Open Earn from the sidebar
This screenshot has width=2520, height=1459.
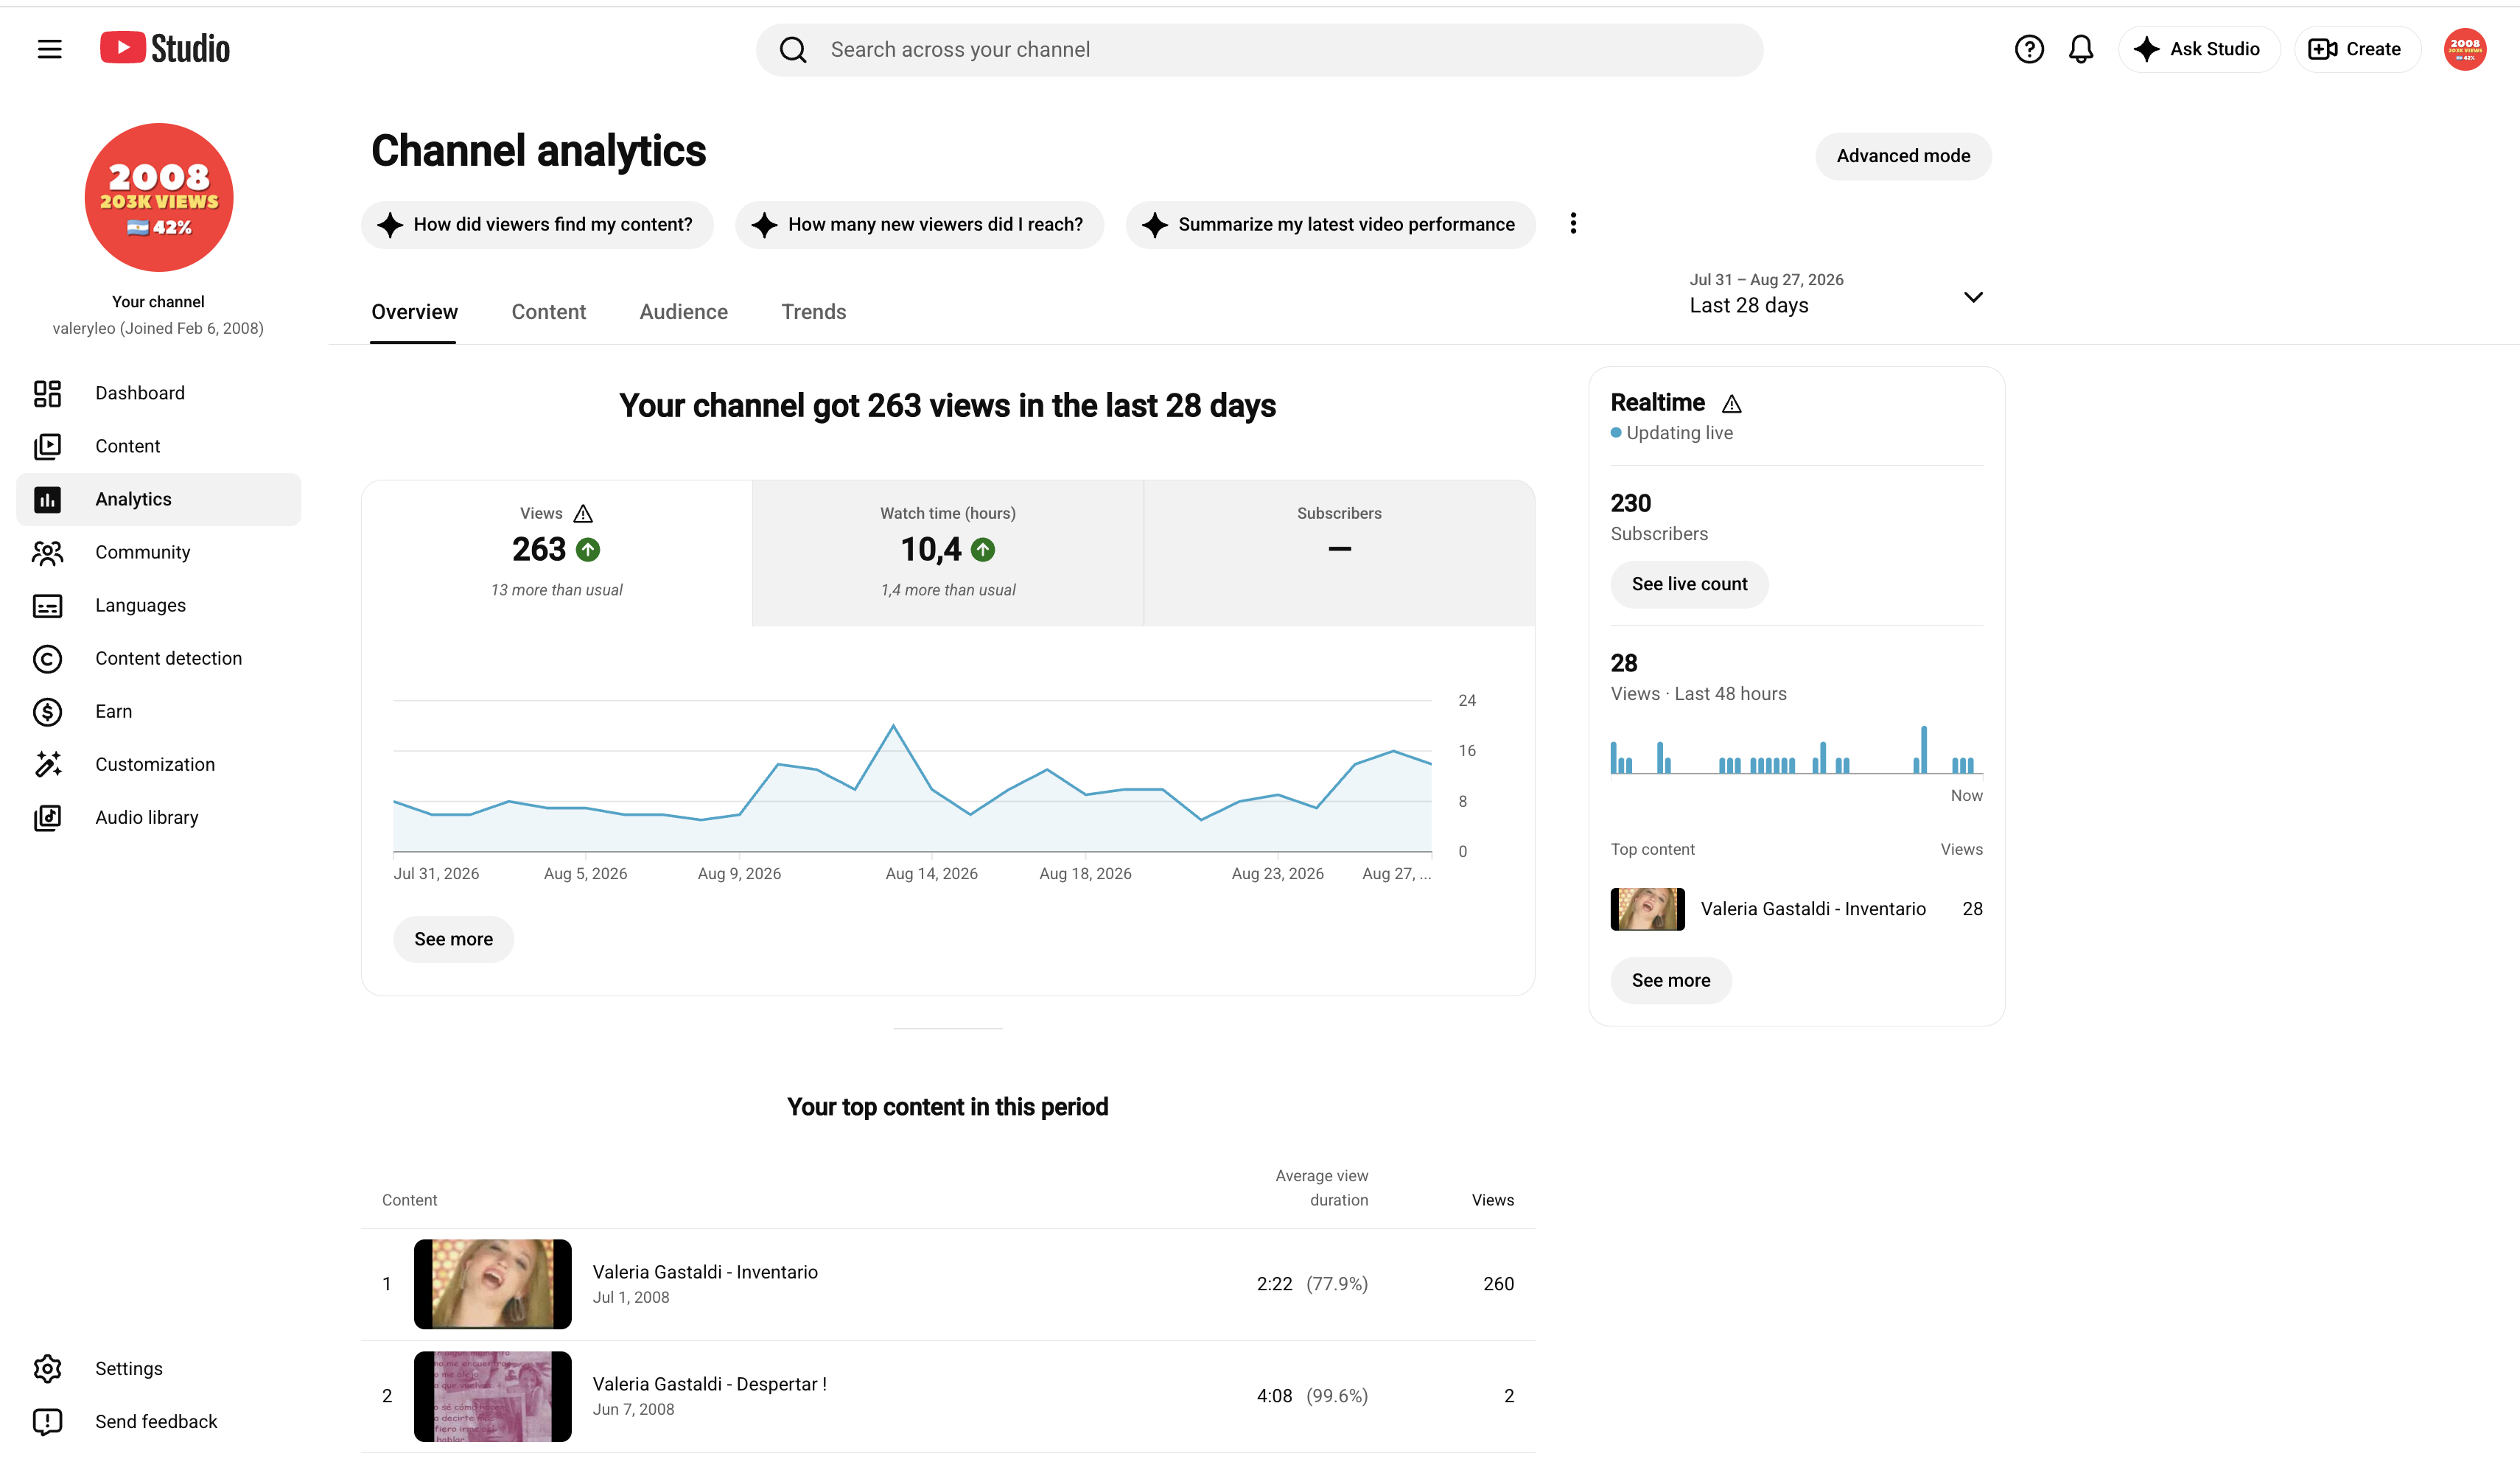(158, 711)
